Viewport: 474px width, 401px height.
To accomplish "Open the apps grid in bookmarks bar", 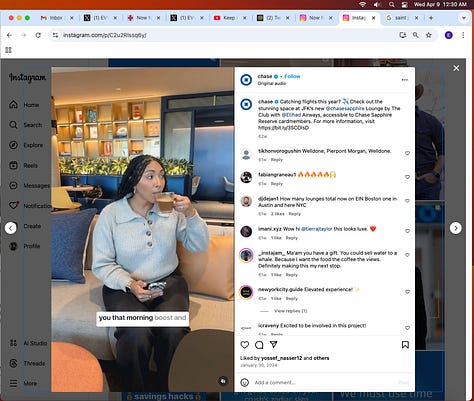I will pos(8,50).
